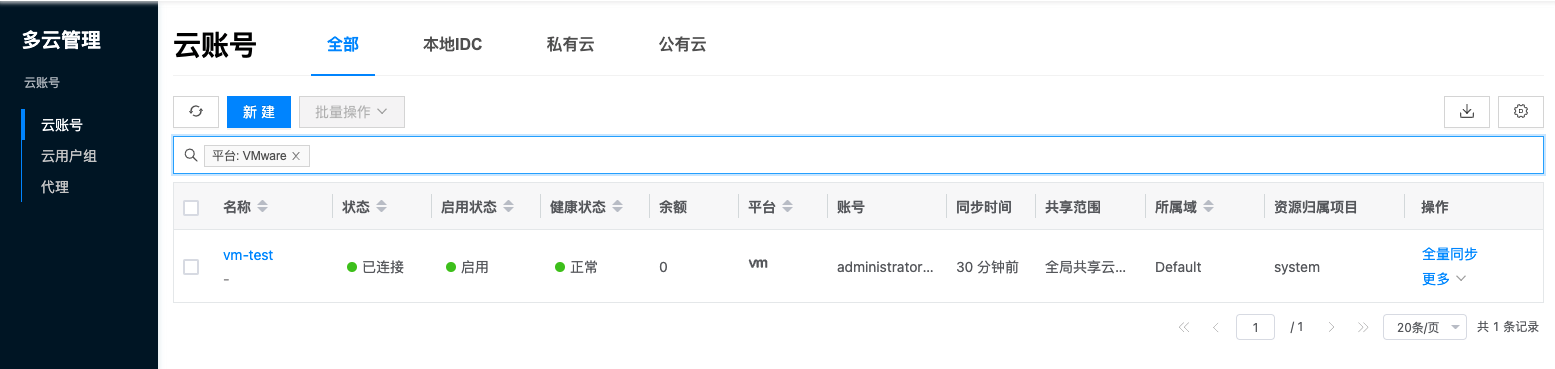The height and width of the screenshot is (369, 1555).
Task: Click the search magnifier icon
Action: 190,155
